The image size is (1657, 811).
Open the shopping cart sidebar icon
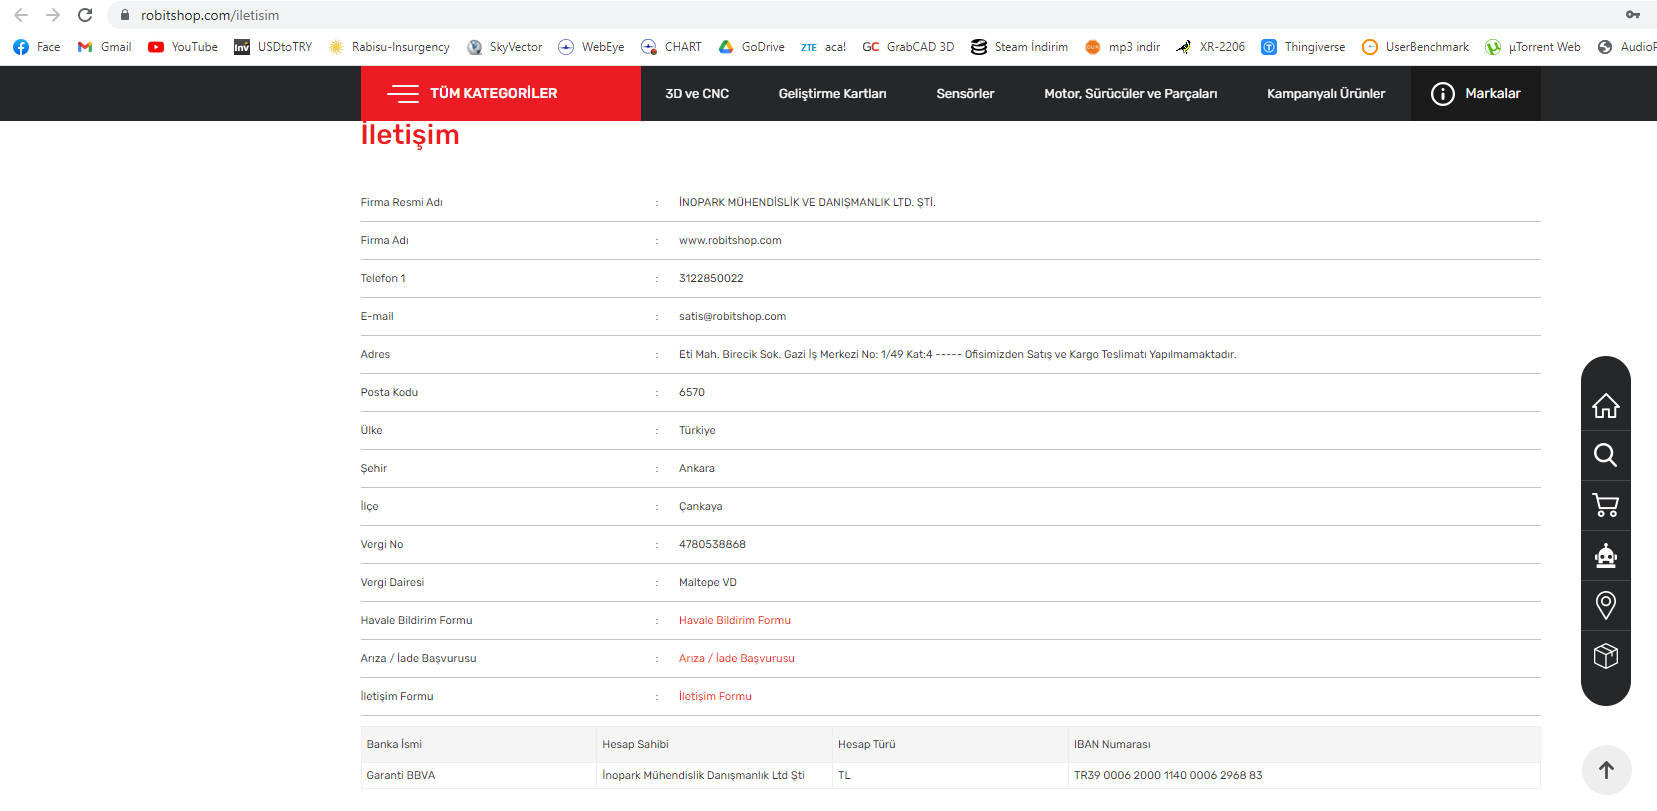point(1605,506)
